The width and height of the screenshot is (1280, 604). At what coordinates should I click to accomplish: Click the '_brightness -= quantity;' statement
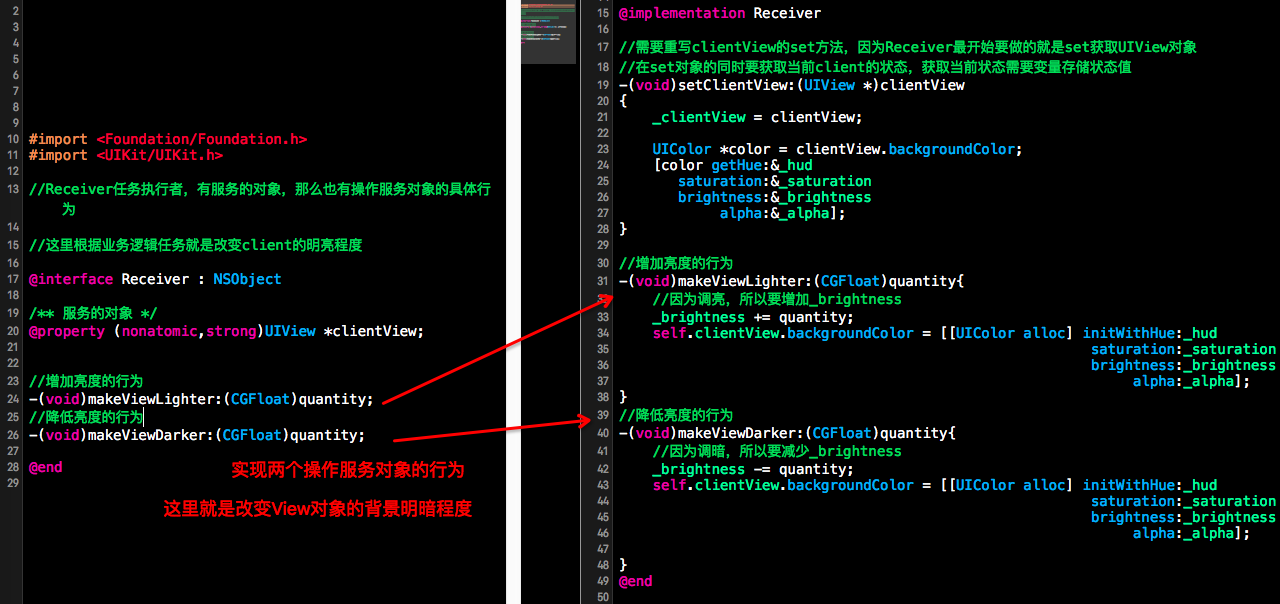(753, 469)
